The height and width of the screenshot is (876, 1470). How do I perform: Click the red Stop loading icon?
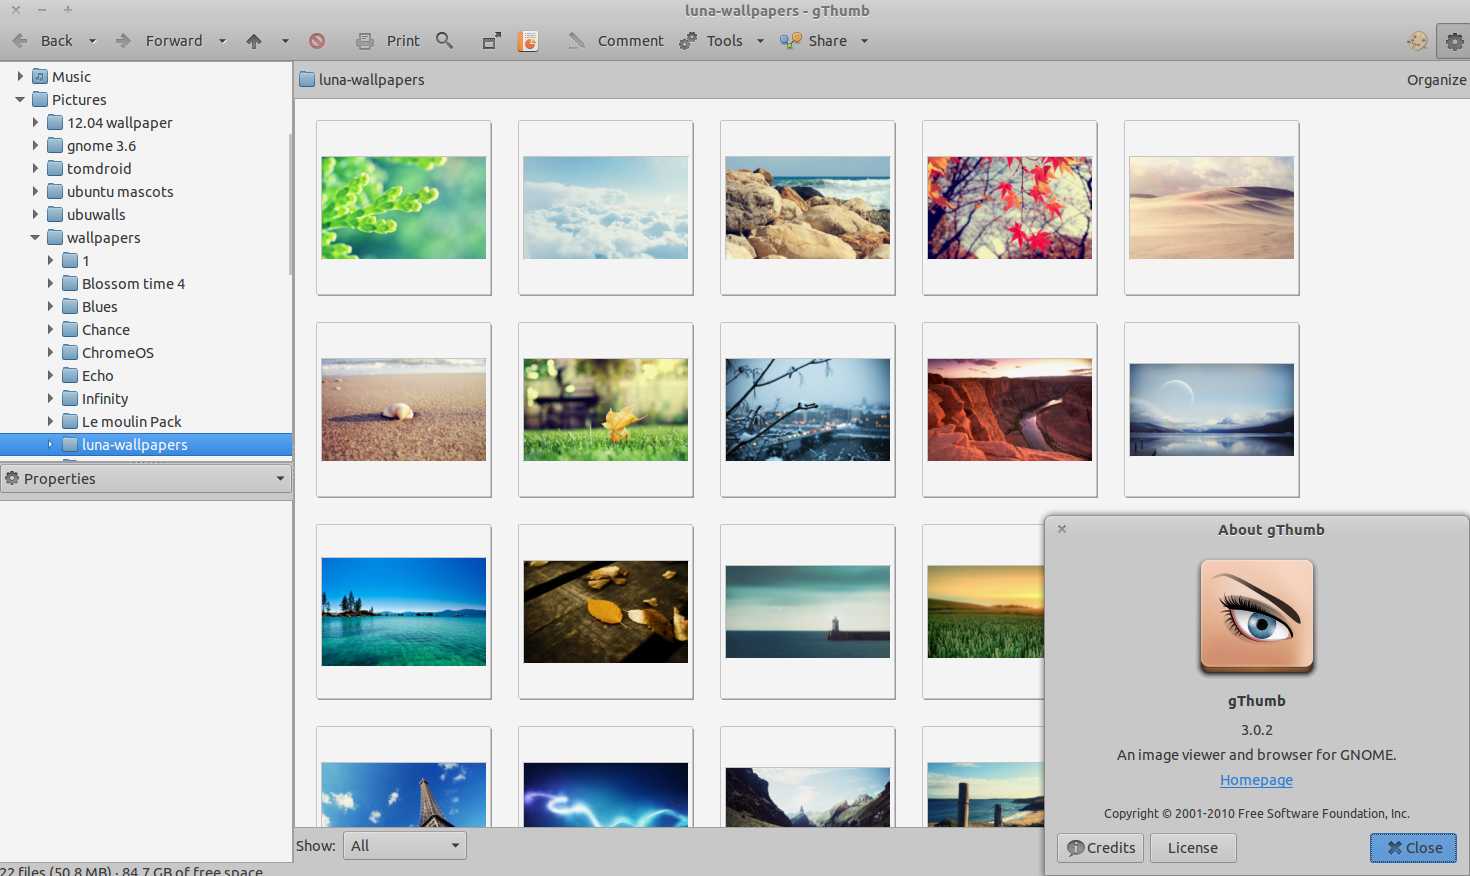pos(317,41)
